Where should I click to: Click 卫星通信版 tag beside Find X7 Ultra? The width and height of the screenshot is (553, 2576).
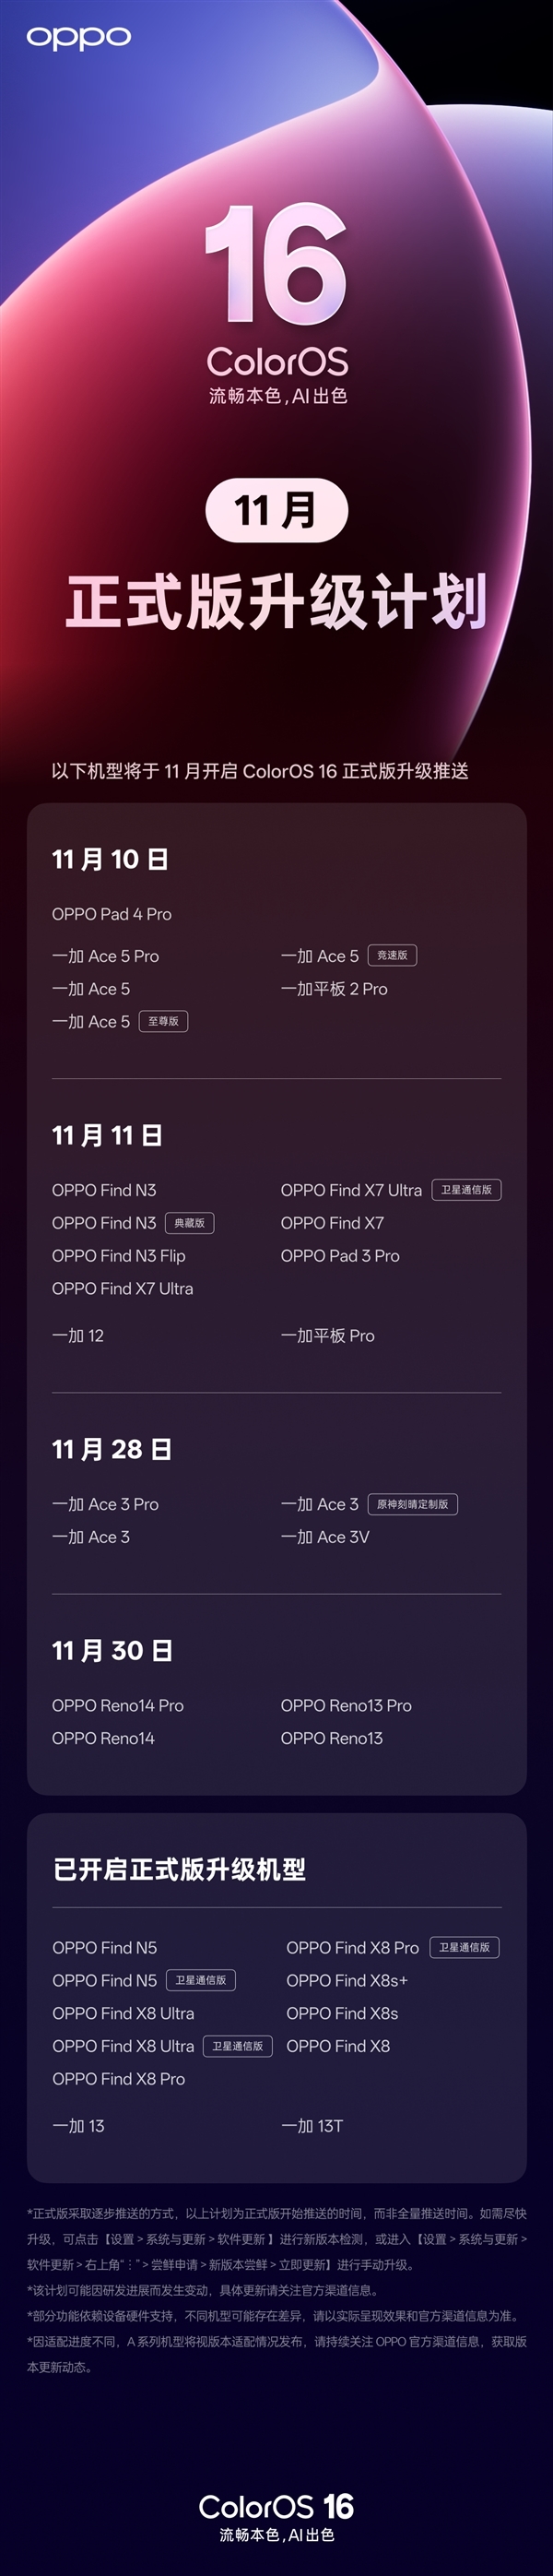point(466,1190)
